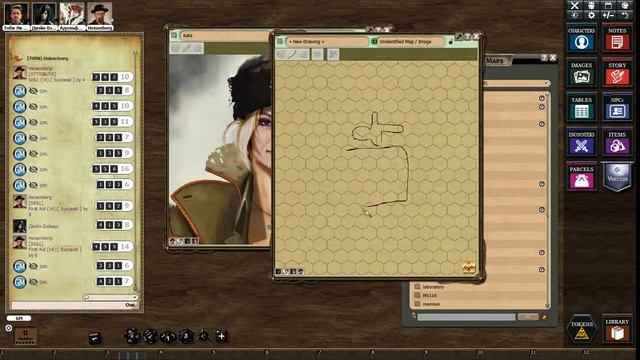Open the Images sidebar panel

581,73
